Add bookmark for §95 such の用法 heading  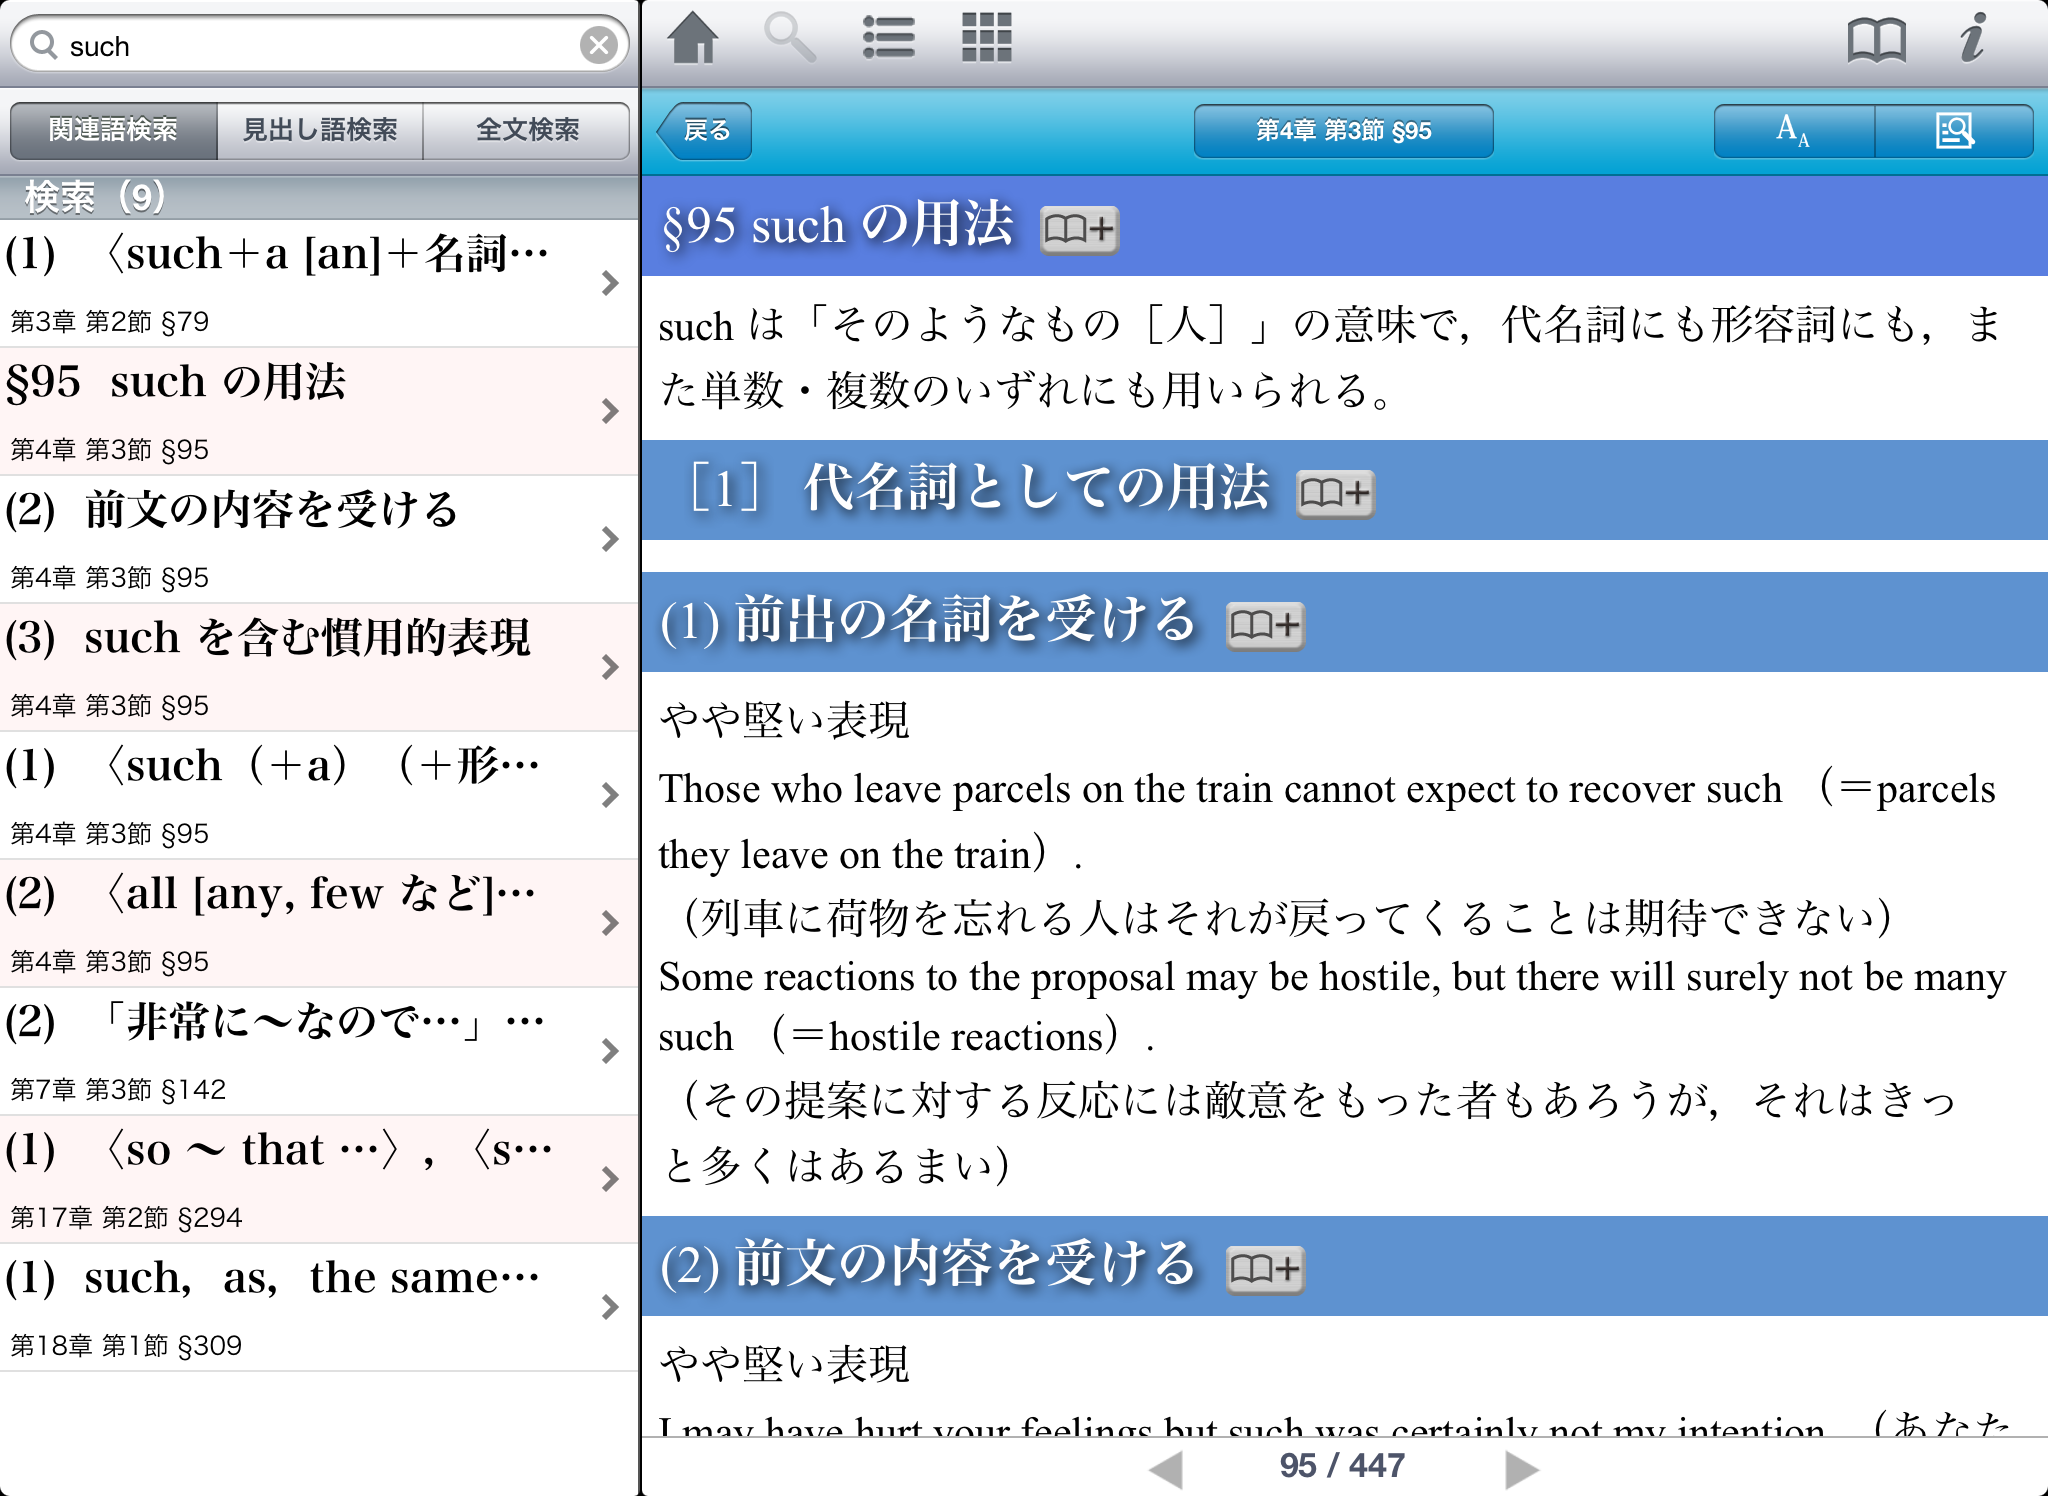pos(1078,230)
